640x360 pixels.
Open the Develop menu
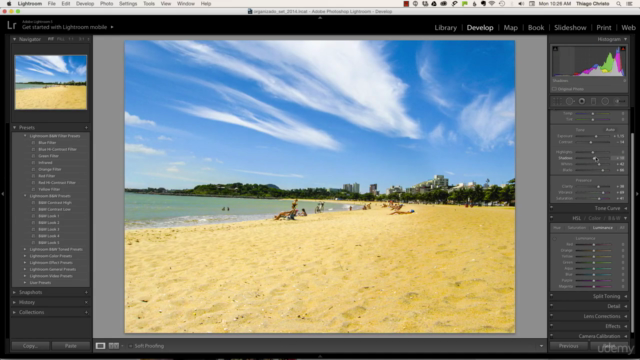point(85,4)
